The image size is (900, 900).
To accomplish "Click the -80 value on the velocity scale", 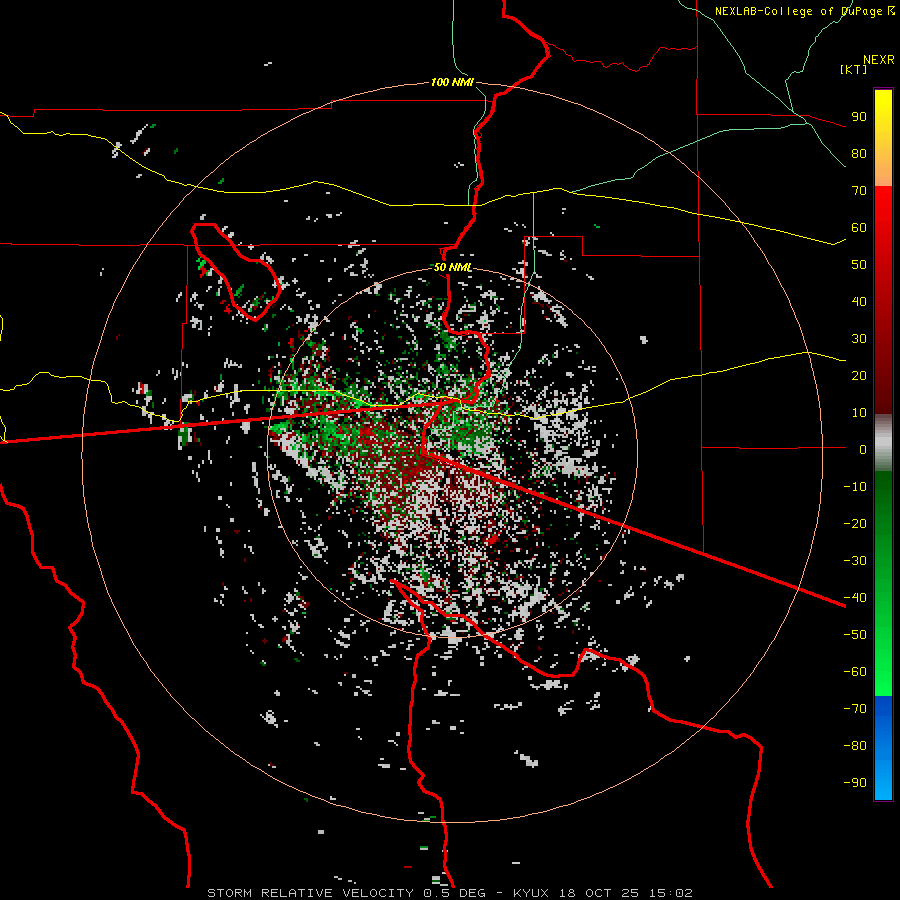I will [x=855, y=746].
